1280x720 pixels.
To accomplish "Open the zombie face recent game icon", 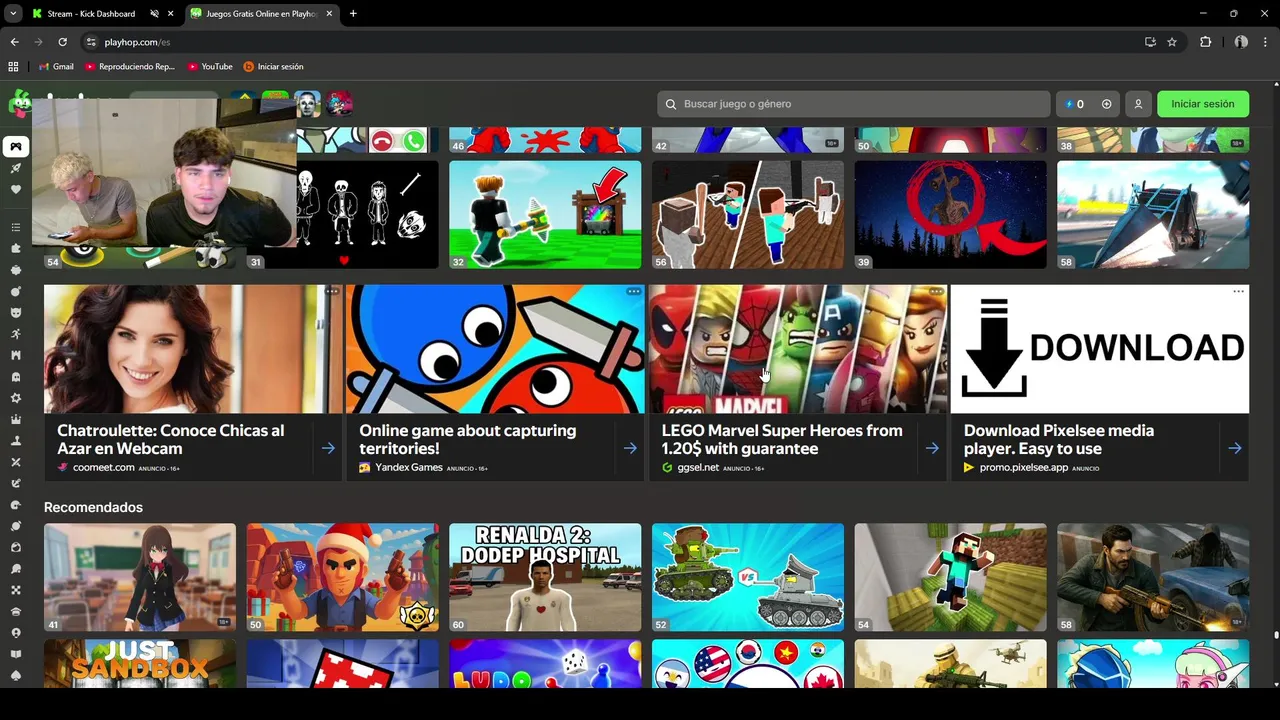I will (307, 104).
